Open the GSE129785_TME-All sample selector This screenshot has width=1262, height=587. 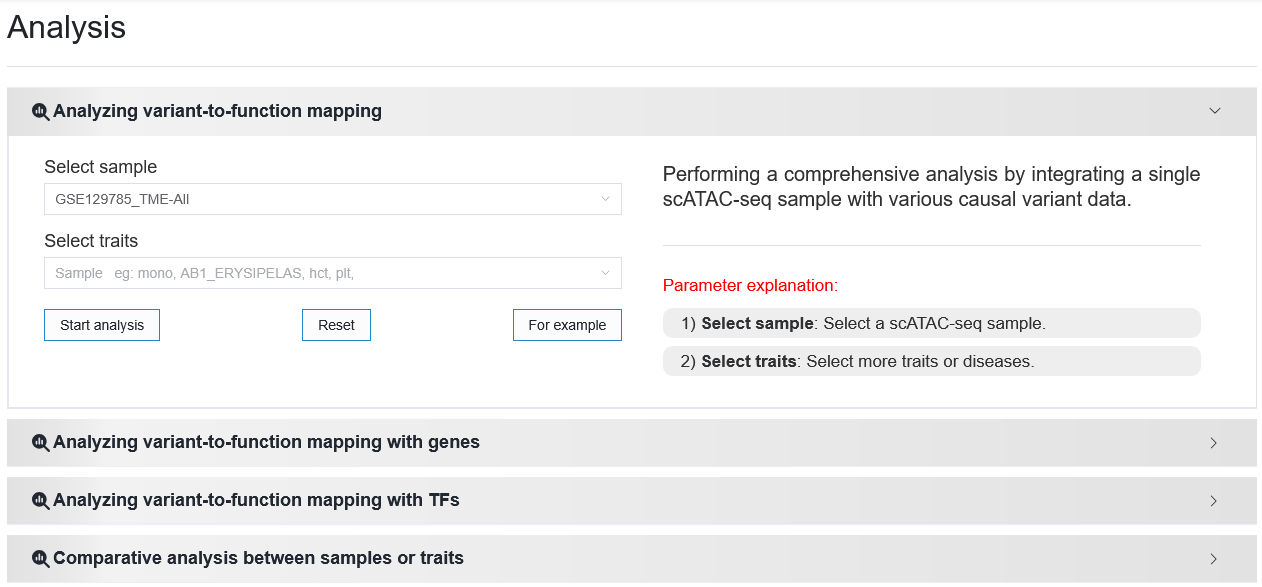coord(333,199)
